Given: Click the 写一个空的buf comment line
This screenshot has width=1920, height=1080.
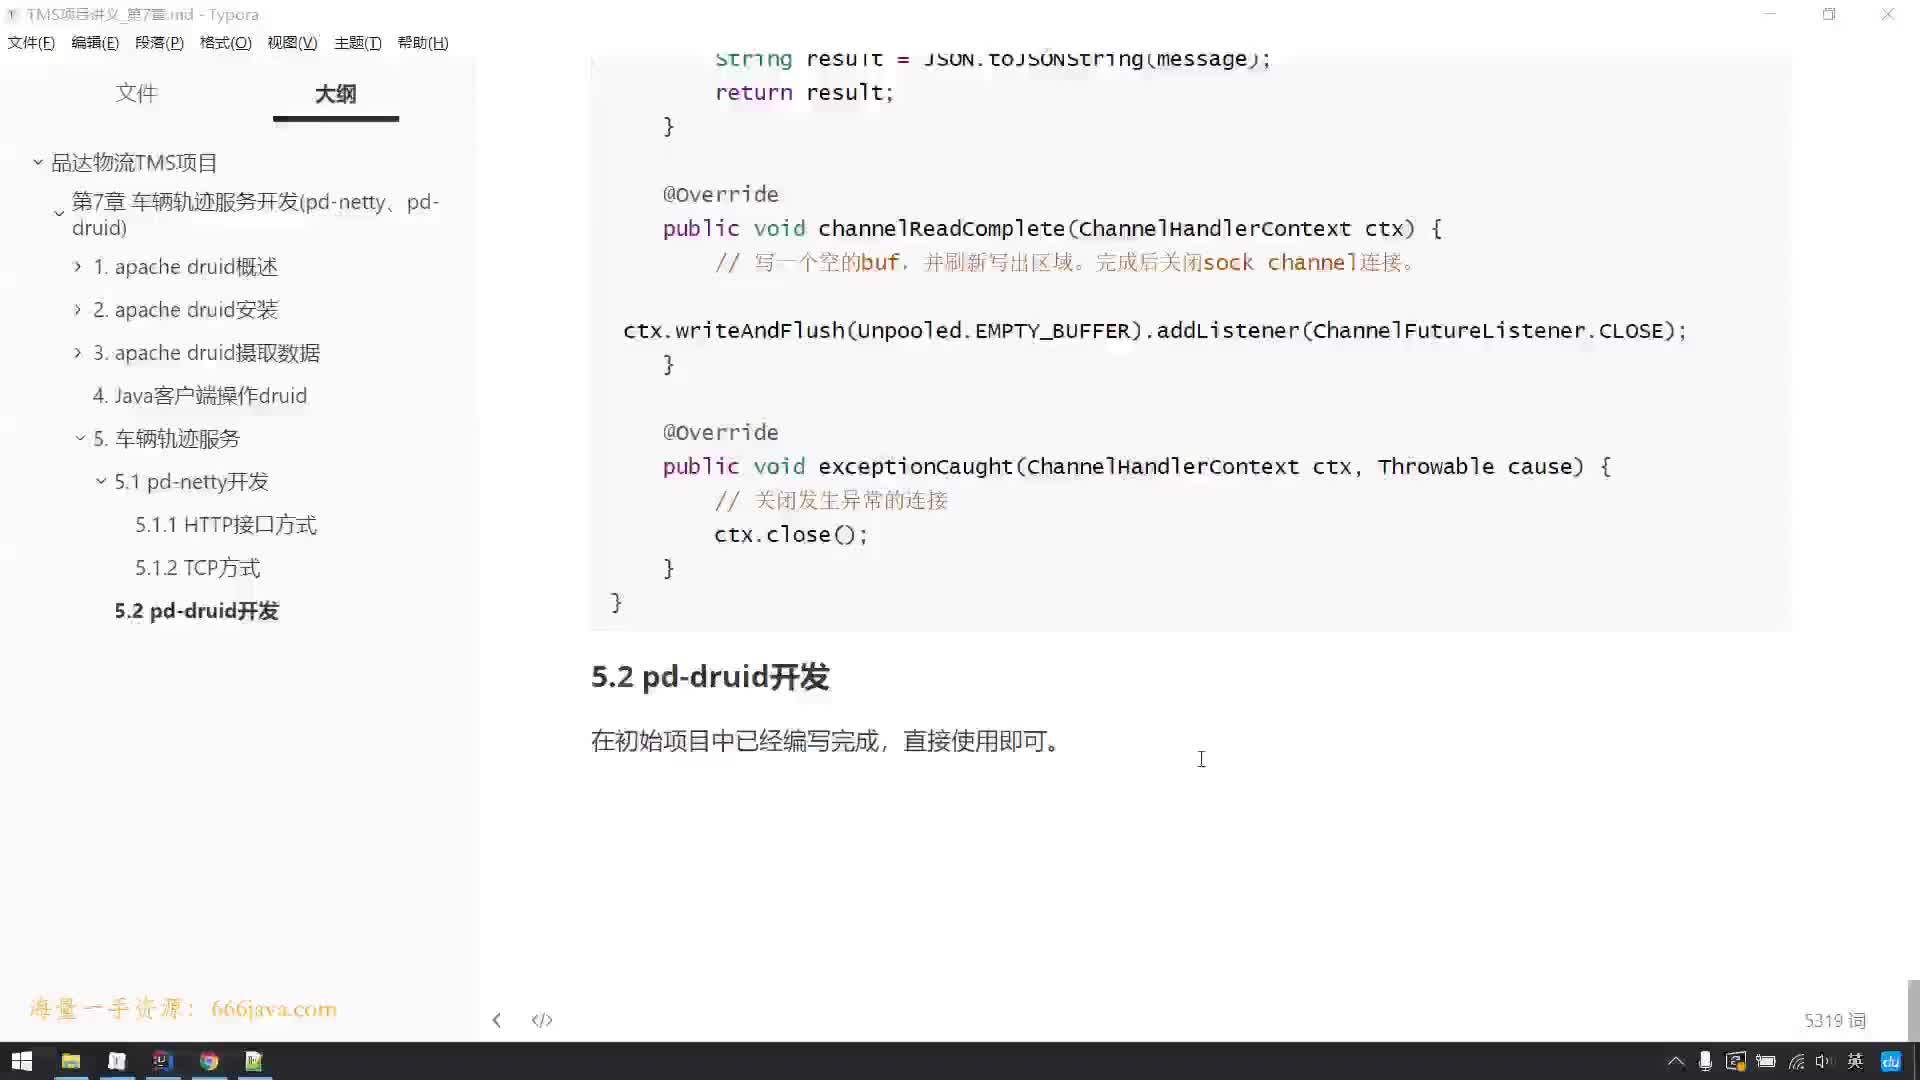Looking at the screenshot, I should (x=1065, y=263).
